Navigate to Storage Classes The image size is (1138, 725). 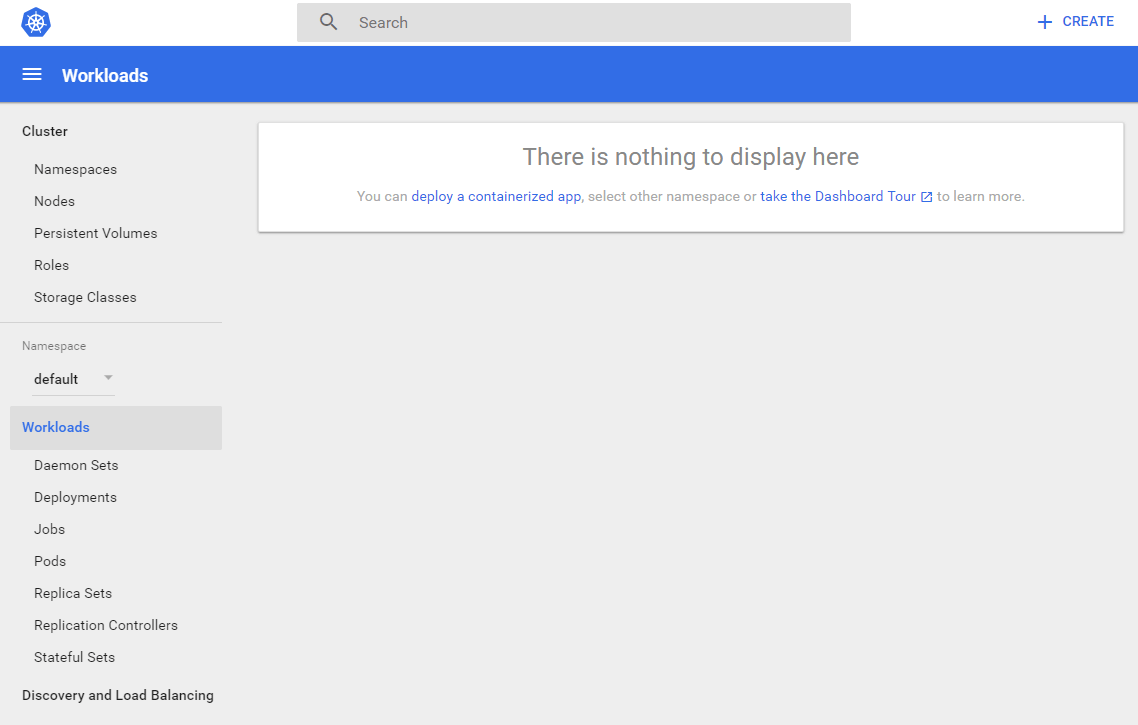[85, 297]
